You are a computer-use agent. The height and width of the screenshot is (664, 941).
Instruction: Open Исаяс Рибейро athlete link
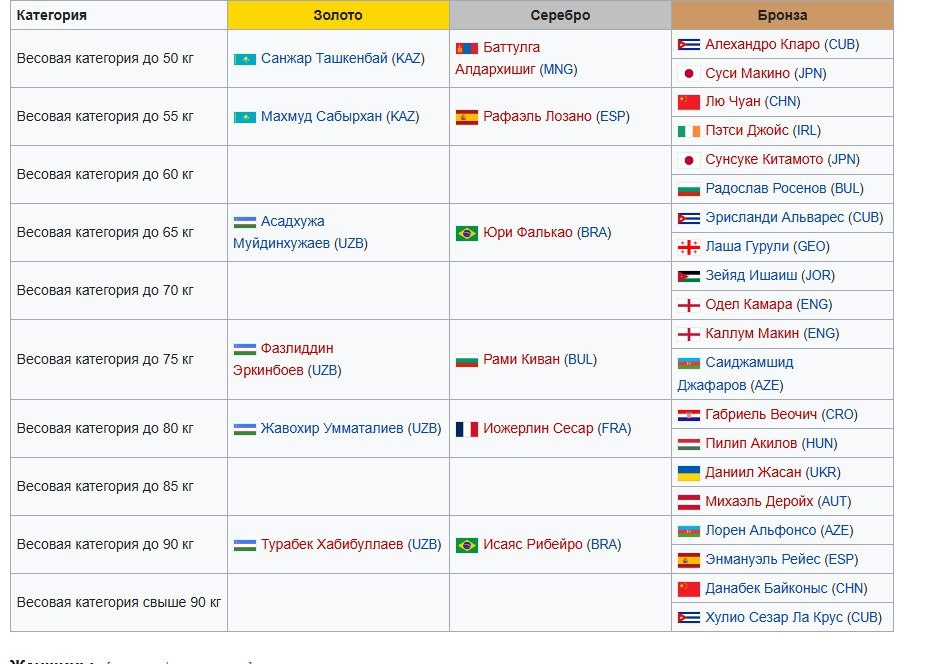coord(533,544)
